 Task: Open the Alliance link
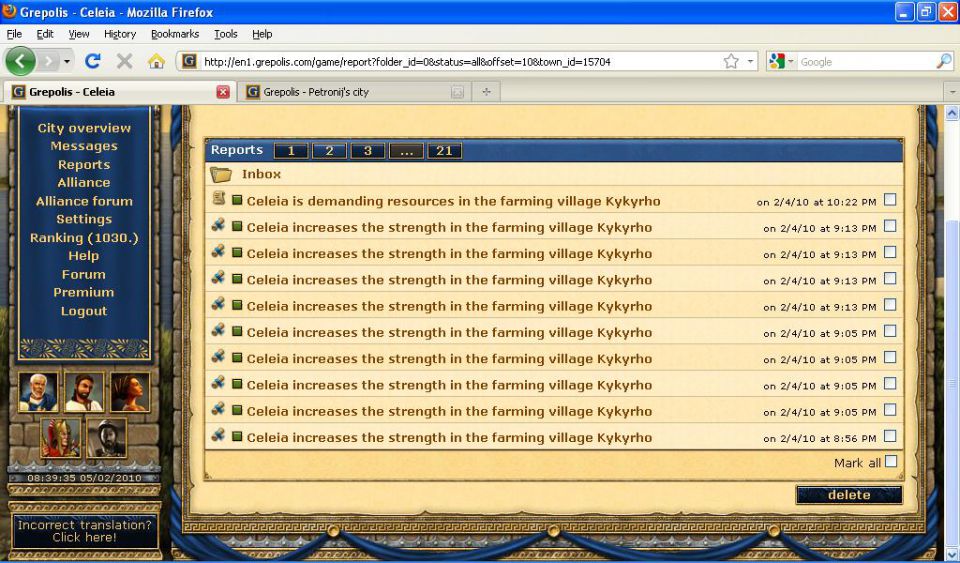(x=84, y=182)
